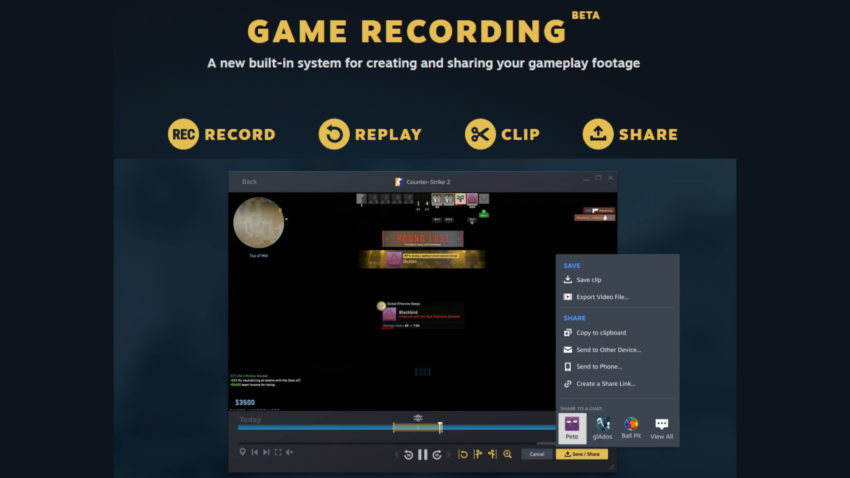
Task: Open View All chats list
Action: (x=661, y=428)
